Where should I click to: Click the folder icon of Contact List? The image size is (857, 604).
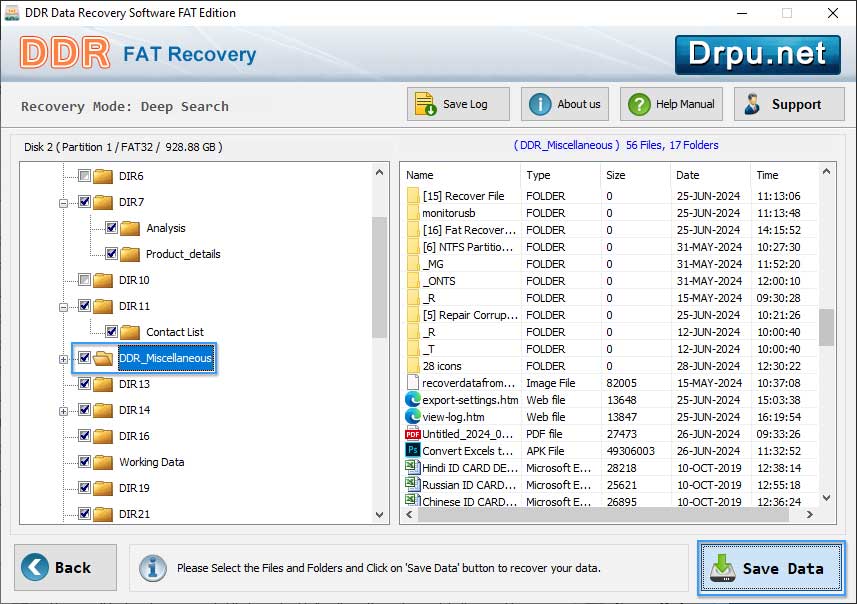coord(130,332)
